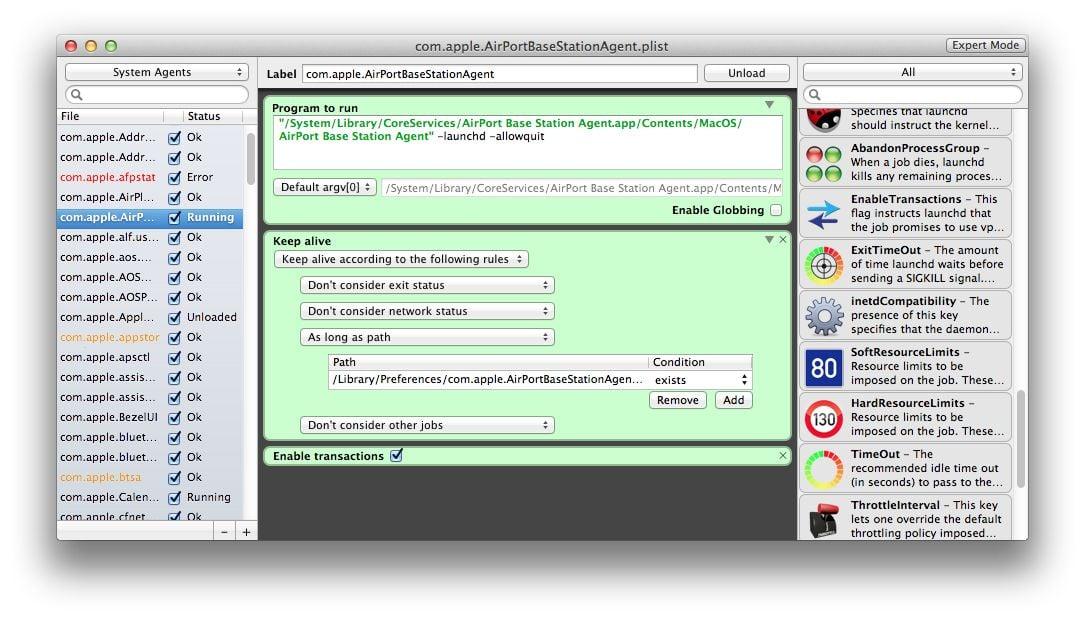The height and width of the screenshot is (619, 1085).
Task: Click the file list vertical scrollbar
Action: [250, 158]
